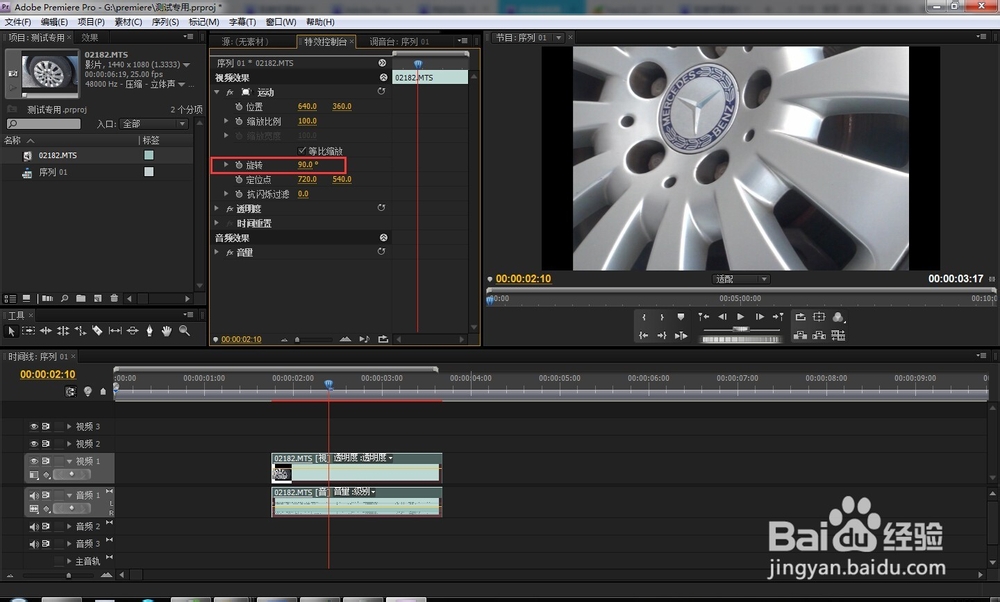The height and width of the screenshot is (602, 1000).
Task: Expand the 时间重置 time remapping effect
Action: point(217,223)
